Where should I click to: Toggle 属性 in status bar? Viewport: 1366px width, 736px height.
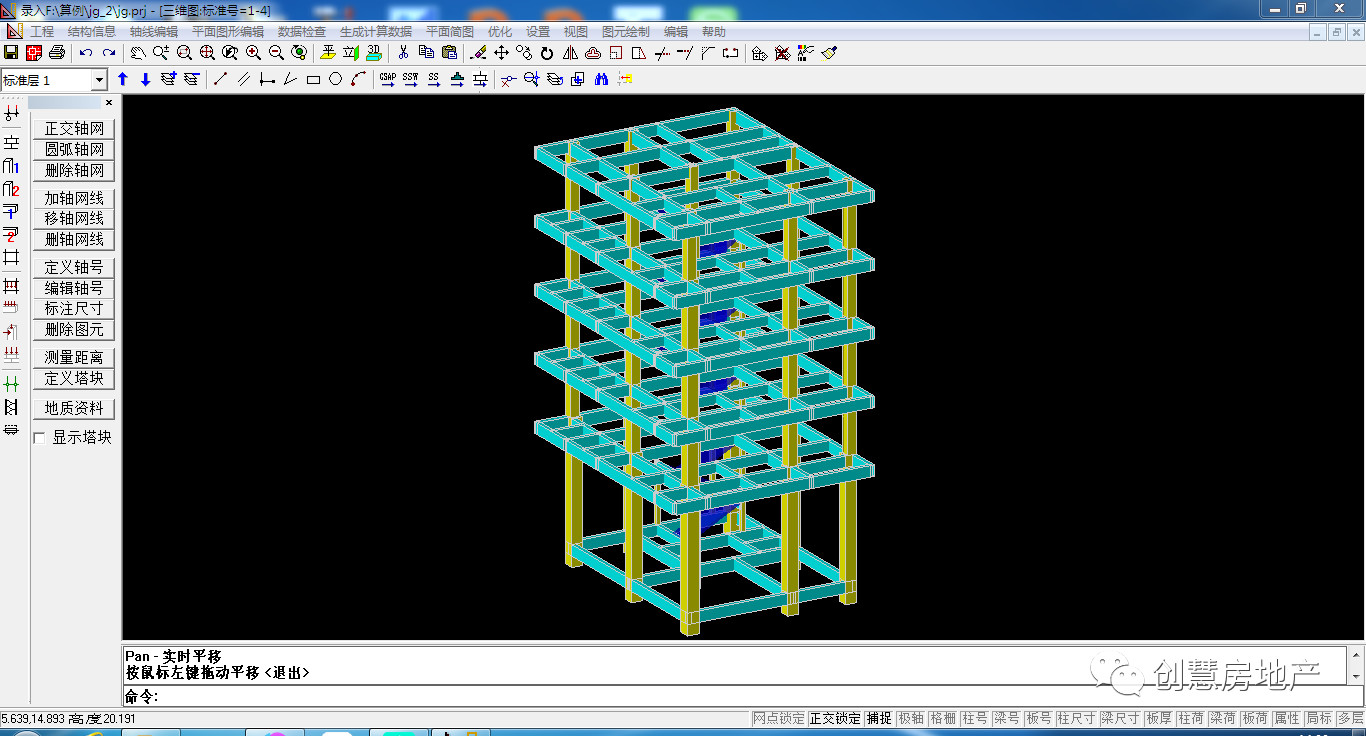tap(1287, 718)
